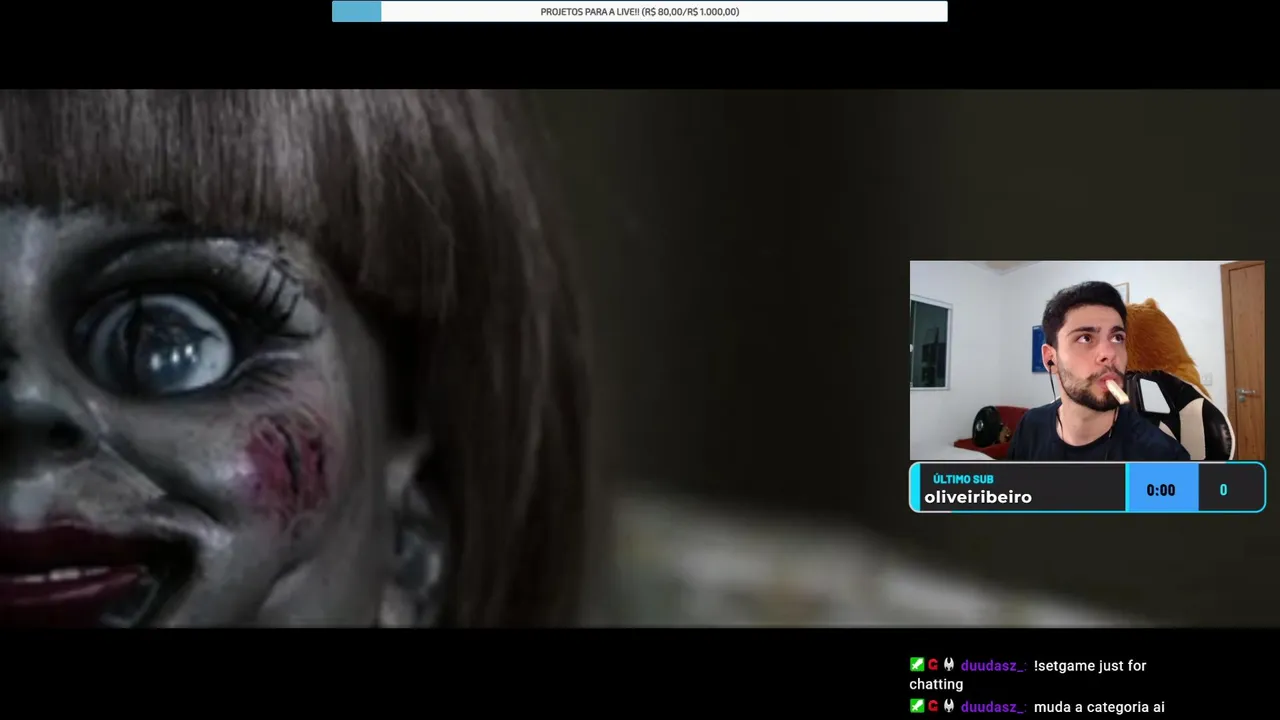Click the red G badge beside '!setgame' message
The width and height of the screenshot is (1280, 720).
[933, 665]
